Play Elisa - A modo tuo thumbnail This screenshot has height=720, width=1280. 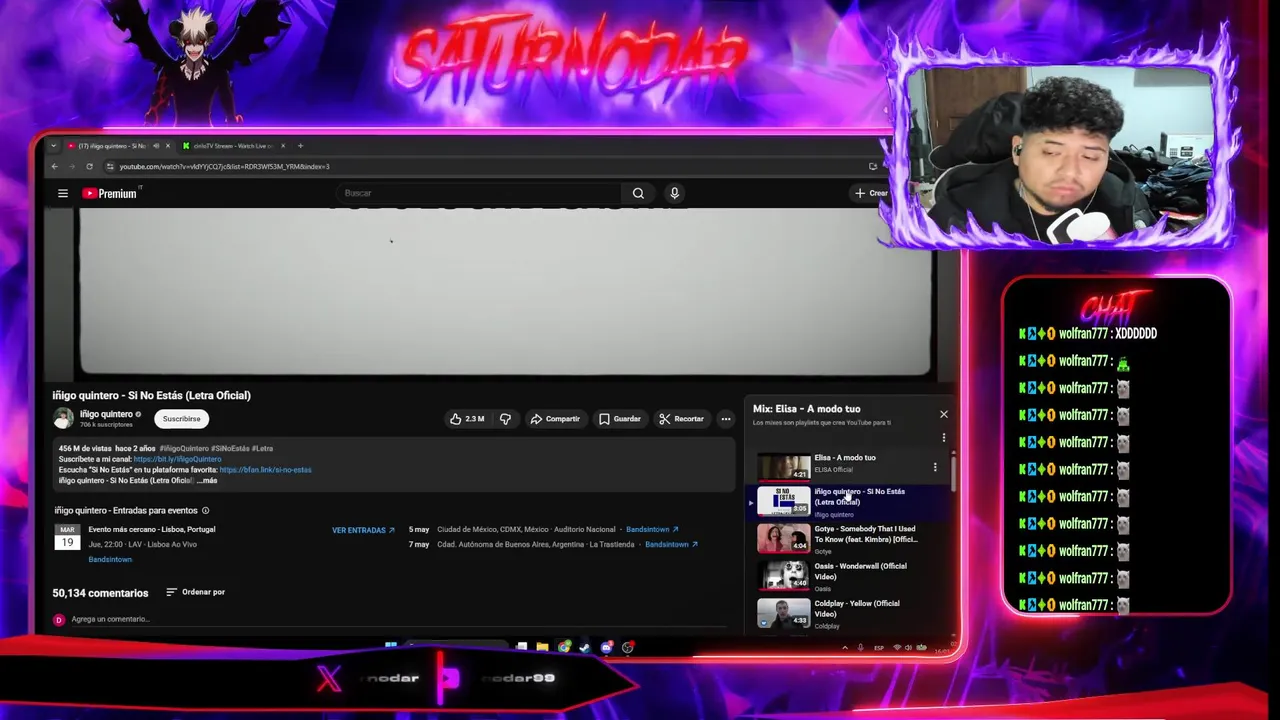click(x=783, y=467)
